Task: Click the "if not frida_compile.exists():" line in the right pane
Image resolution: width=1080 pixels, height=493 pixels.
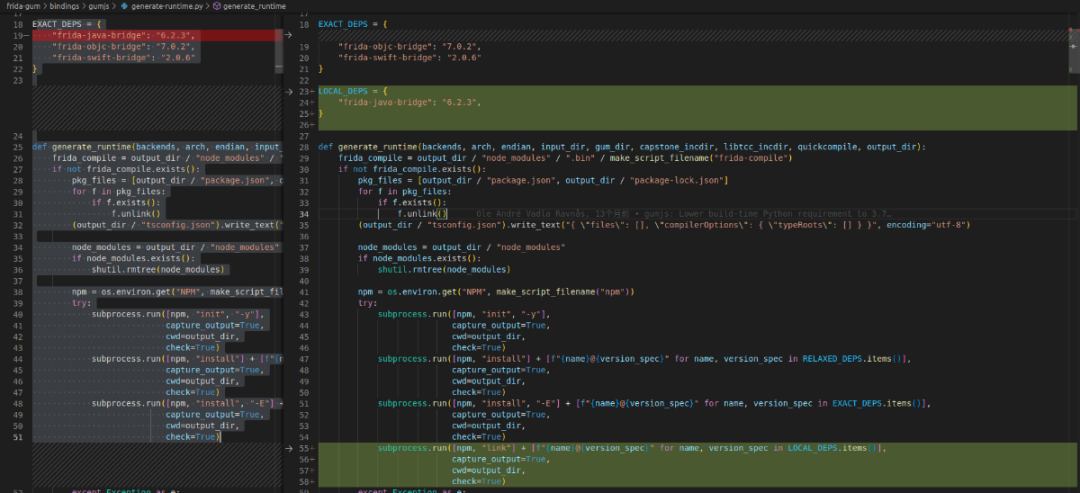Action: tap(412, 169)
